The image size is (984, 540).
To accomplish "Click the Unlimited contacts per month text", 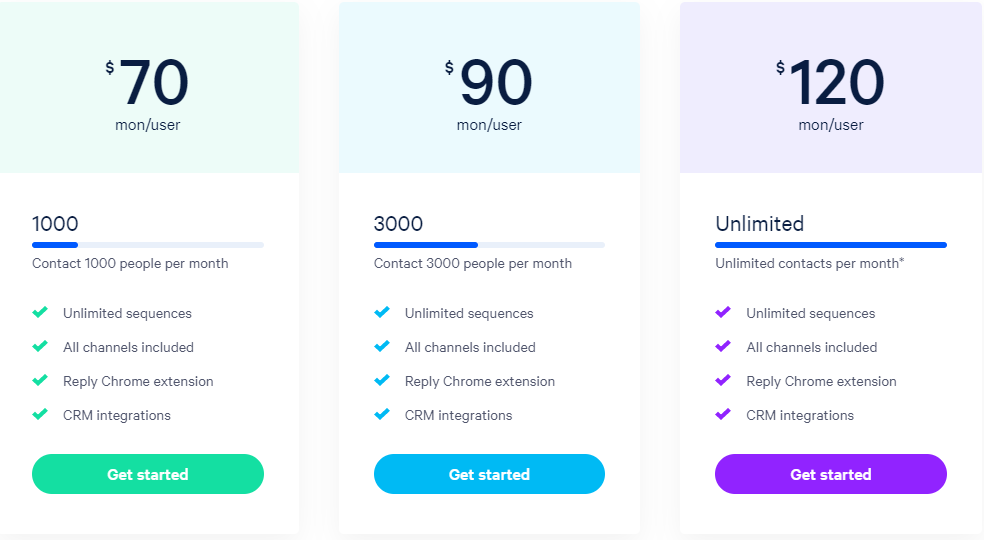I will pyautogui.click(x=810, y=263).
